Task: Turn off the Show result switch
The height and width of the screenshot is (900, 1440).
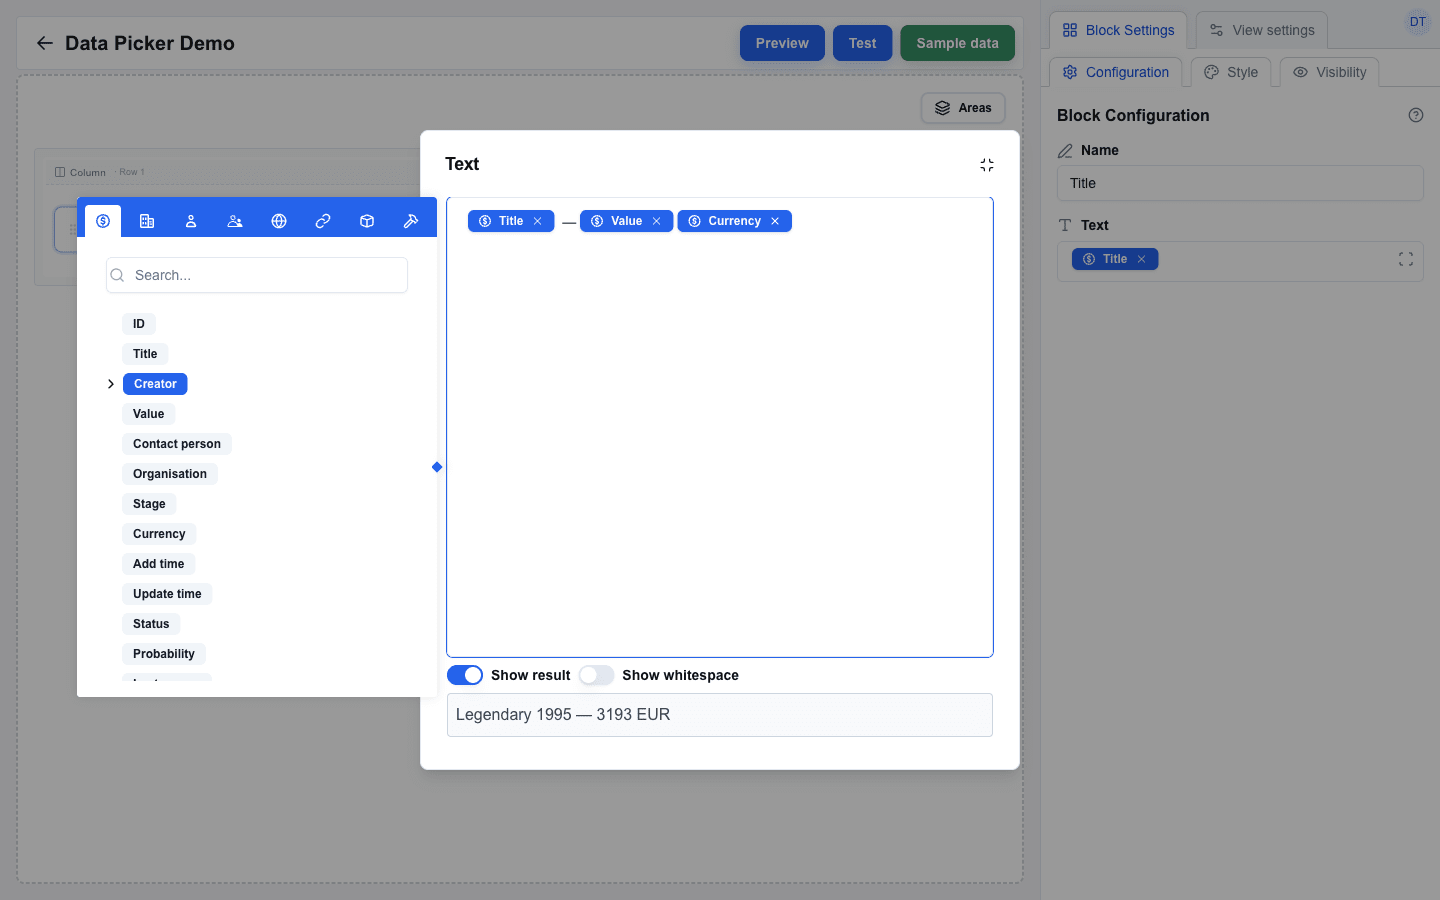Action: point(465,675)
